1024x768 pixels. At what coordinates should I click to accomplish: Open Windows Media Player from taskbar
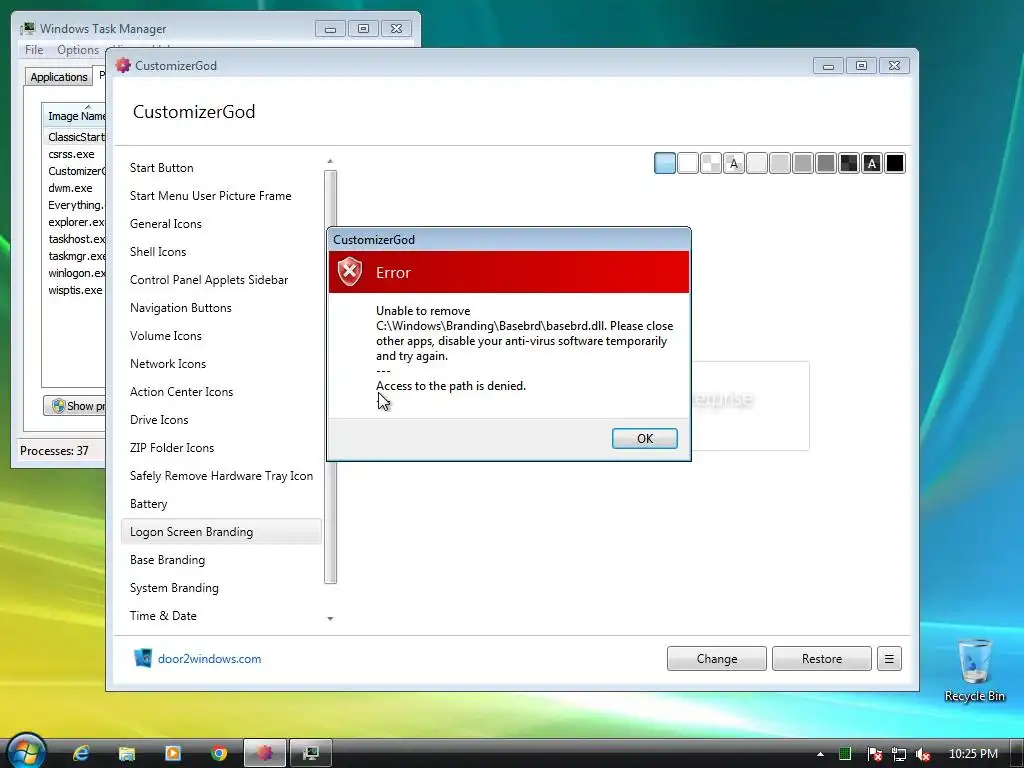173,753
